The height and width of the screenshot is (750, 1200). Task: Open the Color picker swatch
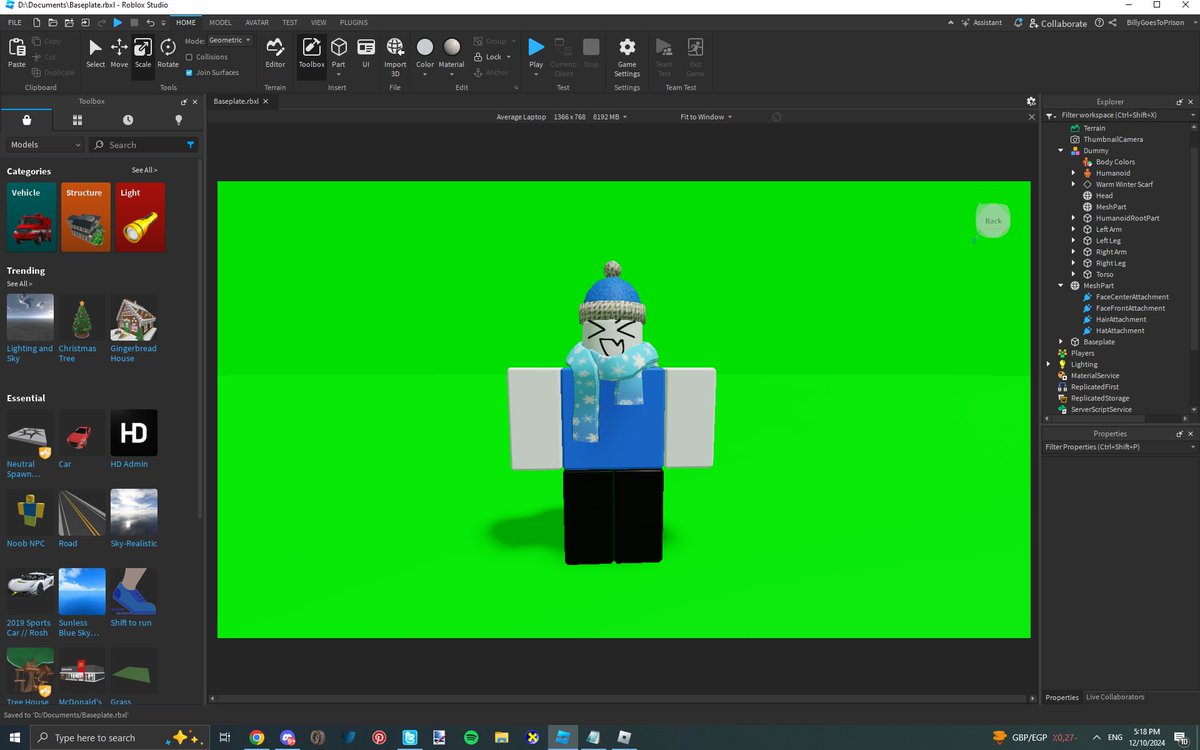pos(425,47)
